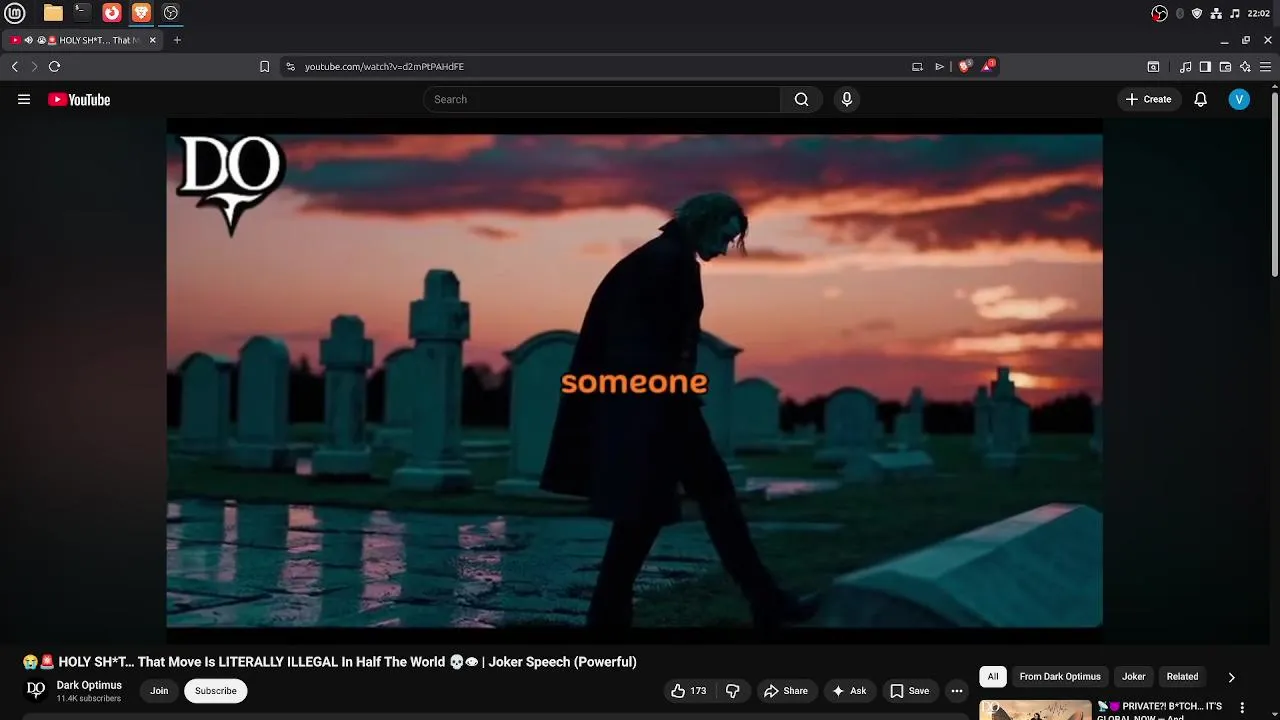Focus Brave browser from the panel
This screenshot has height=720, width=1280.
tap(141, 13)
